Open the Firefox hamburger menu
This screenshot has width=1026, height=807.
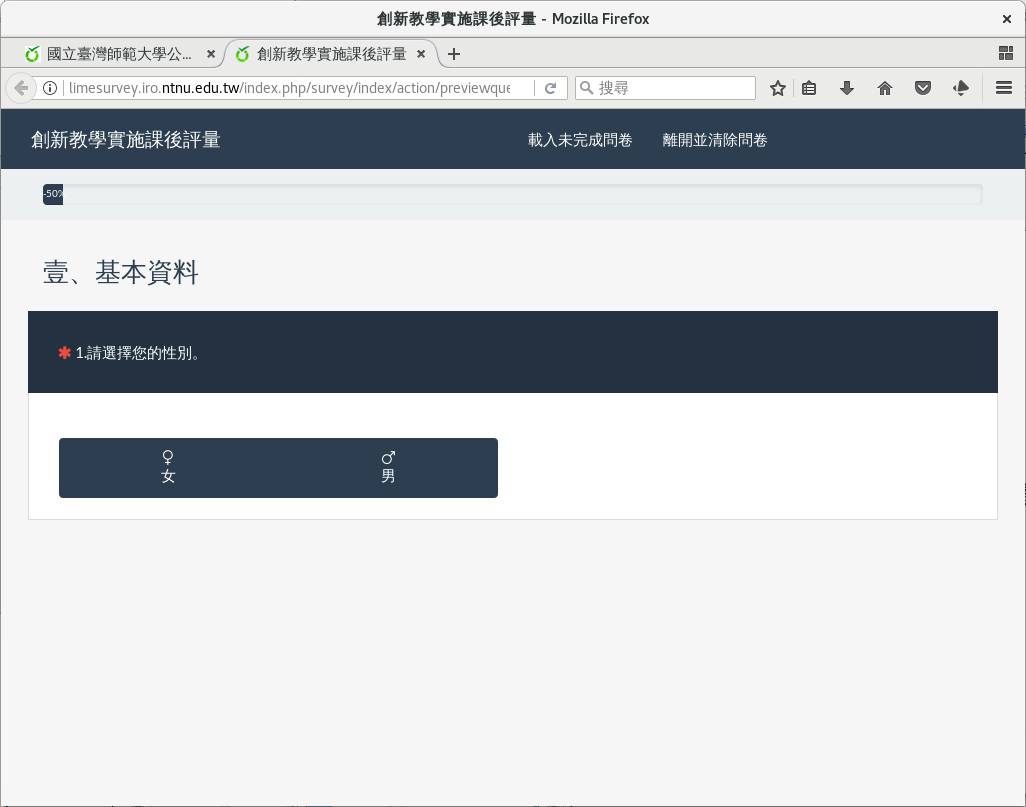tap(1004, 88)
